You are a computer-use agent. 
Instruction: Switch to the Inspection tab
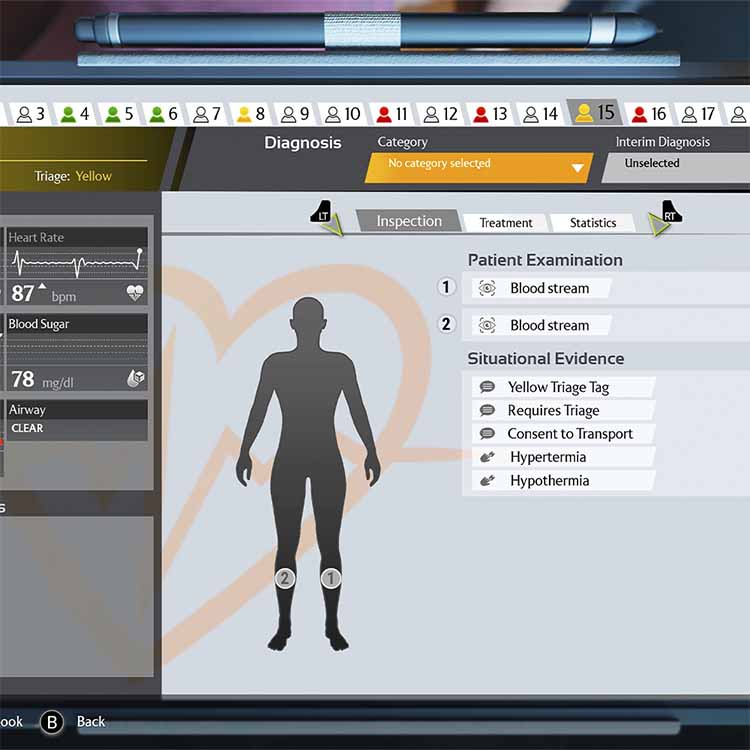coord(409,221)
